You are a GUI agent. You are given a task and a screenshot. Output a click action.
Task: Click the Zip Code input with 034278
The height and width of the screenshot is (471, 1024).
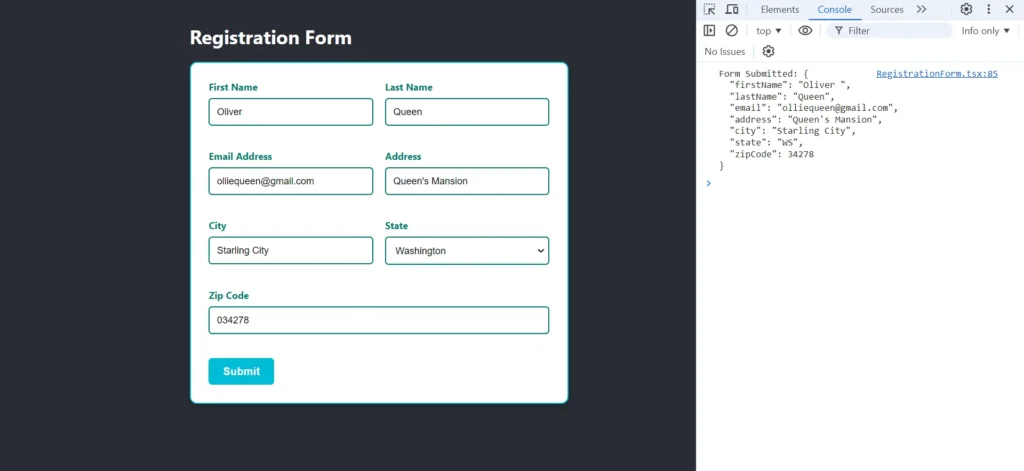(379, 320)
